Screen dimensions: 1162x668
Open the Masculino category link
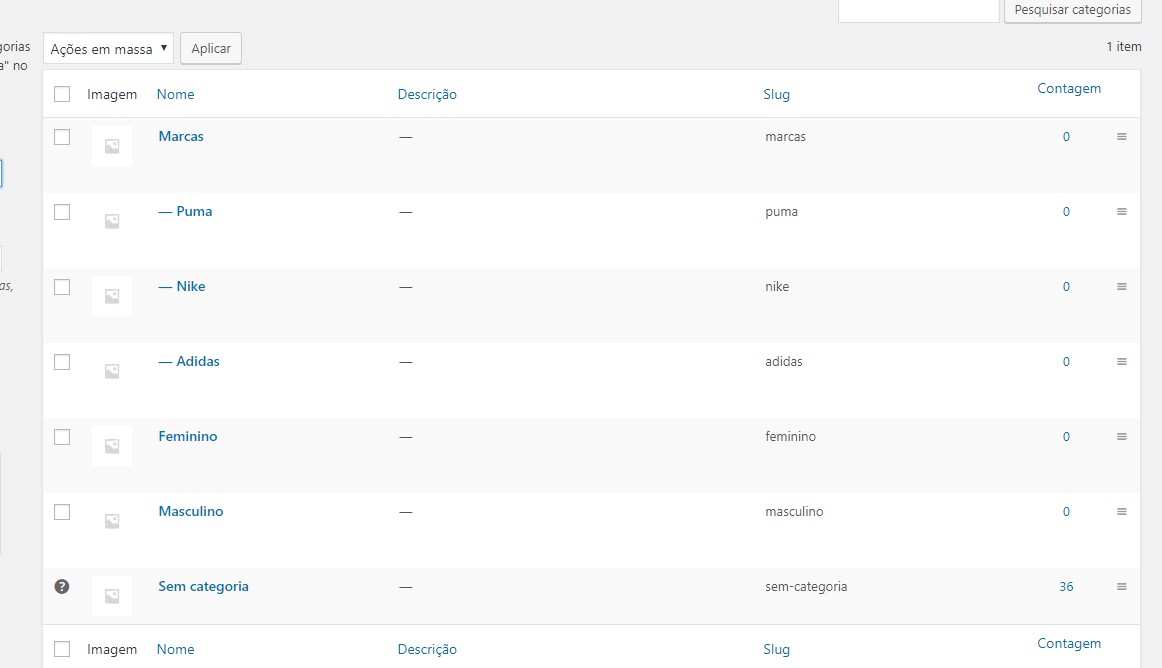(x=190, y=511)
